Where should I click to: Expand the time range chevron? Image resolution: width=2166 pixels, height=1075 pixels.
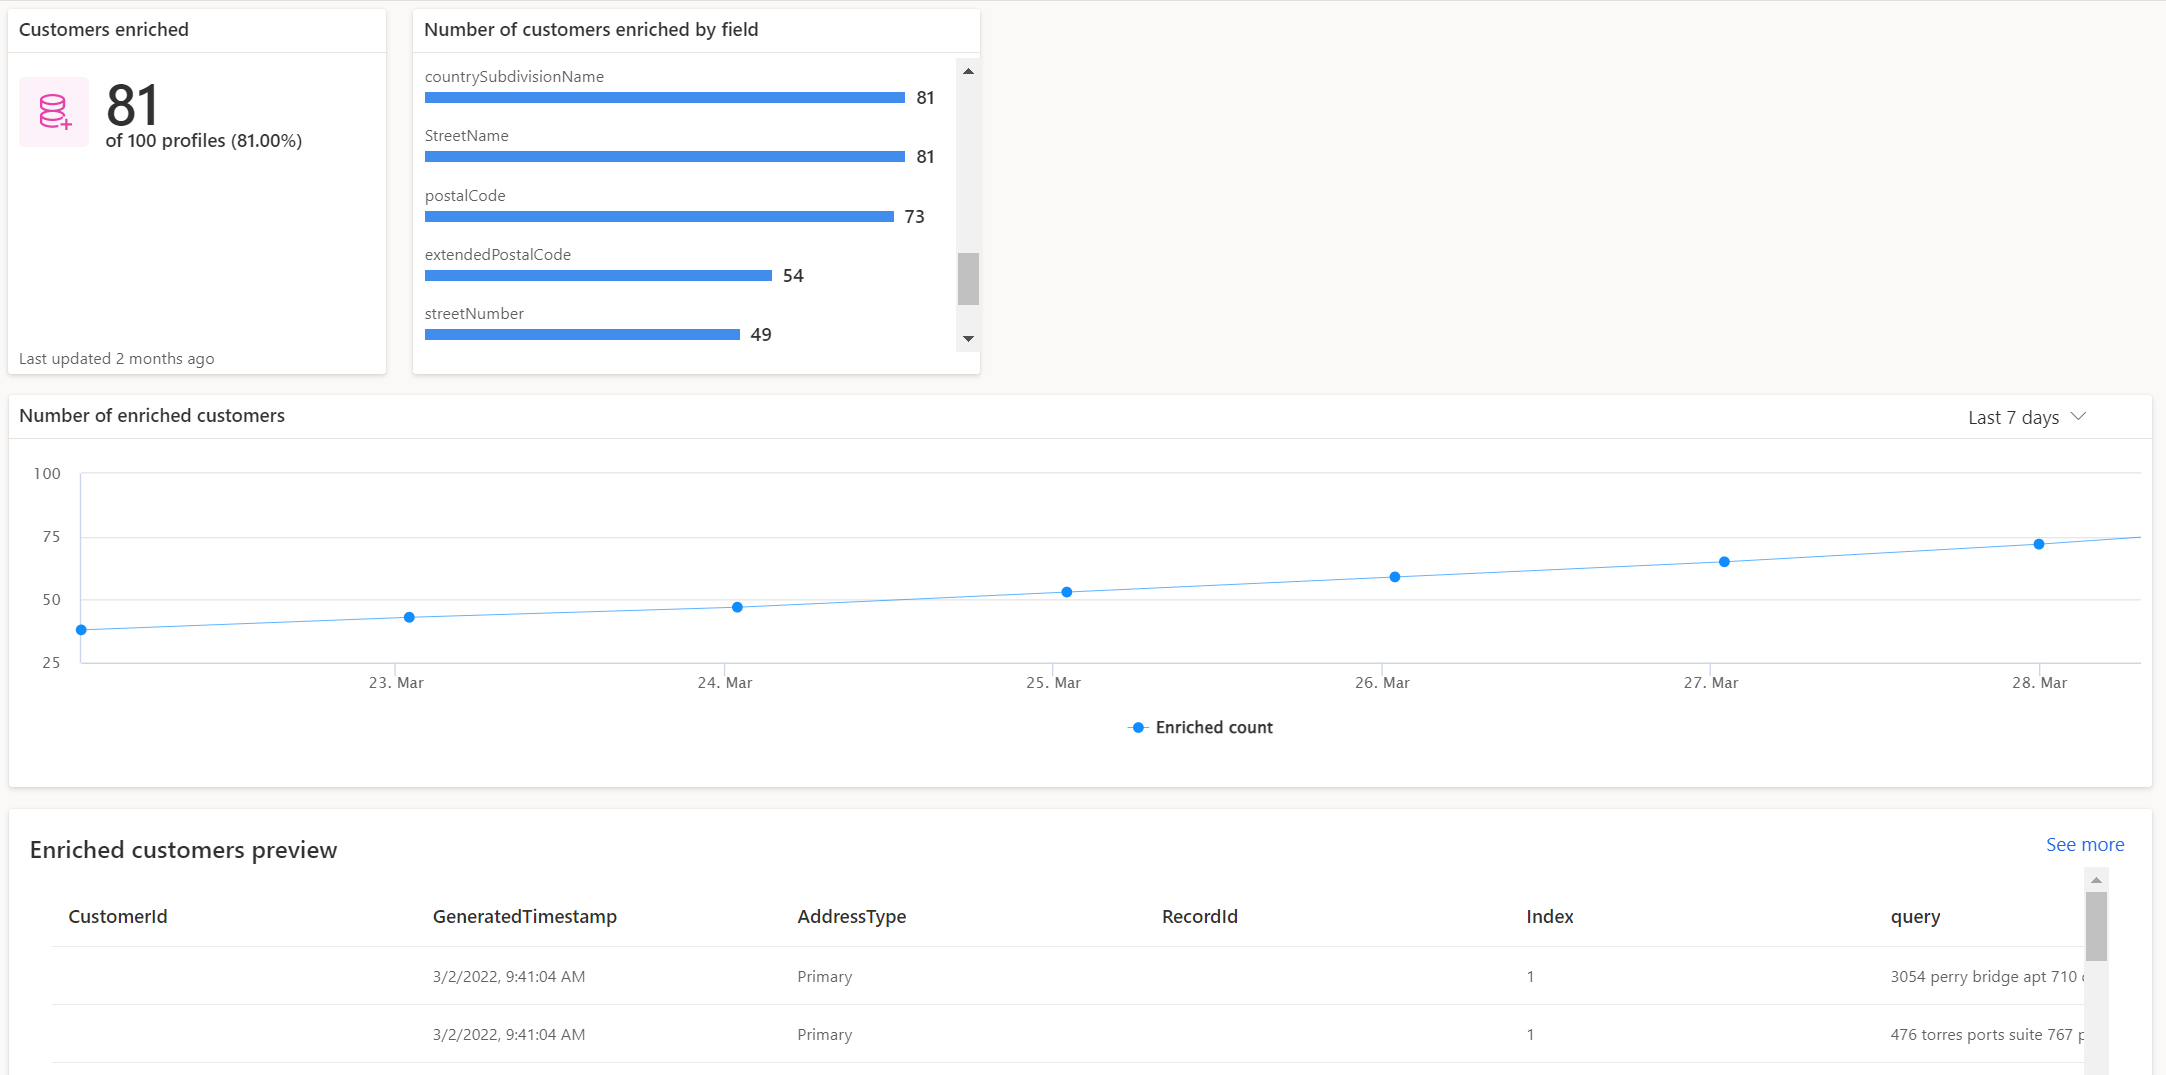[2078, 416]
